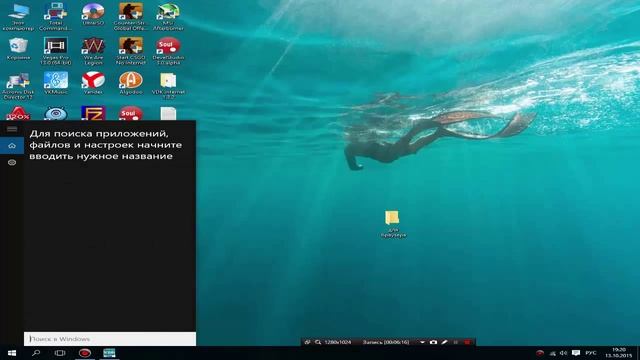Screen dimensions: 640x360
Task: Open the network icon in the system tray
Action: click(x=553, y=353)
